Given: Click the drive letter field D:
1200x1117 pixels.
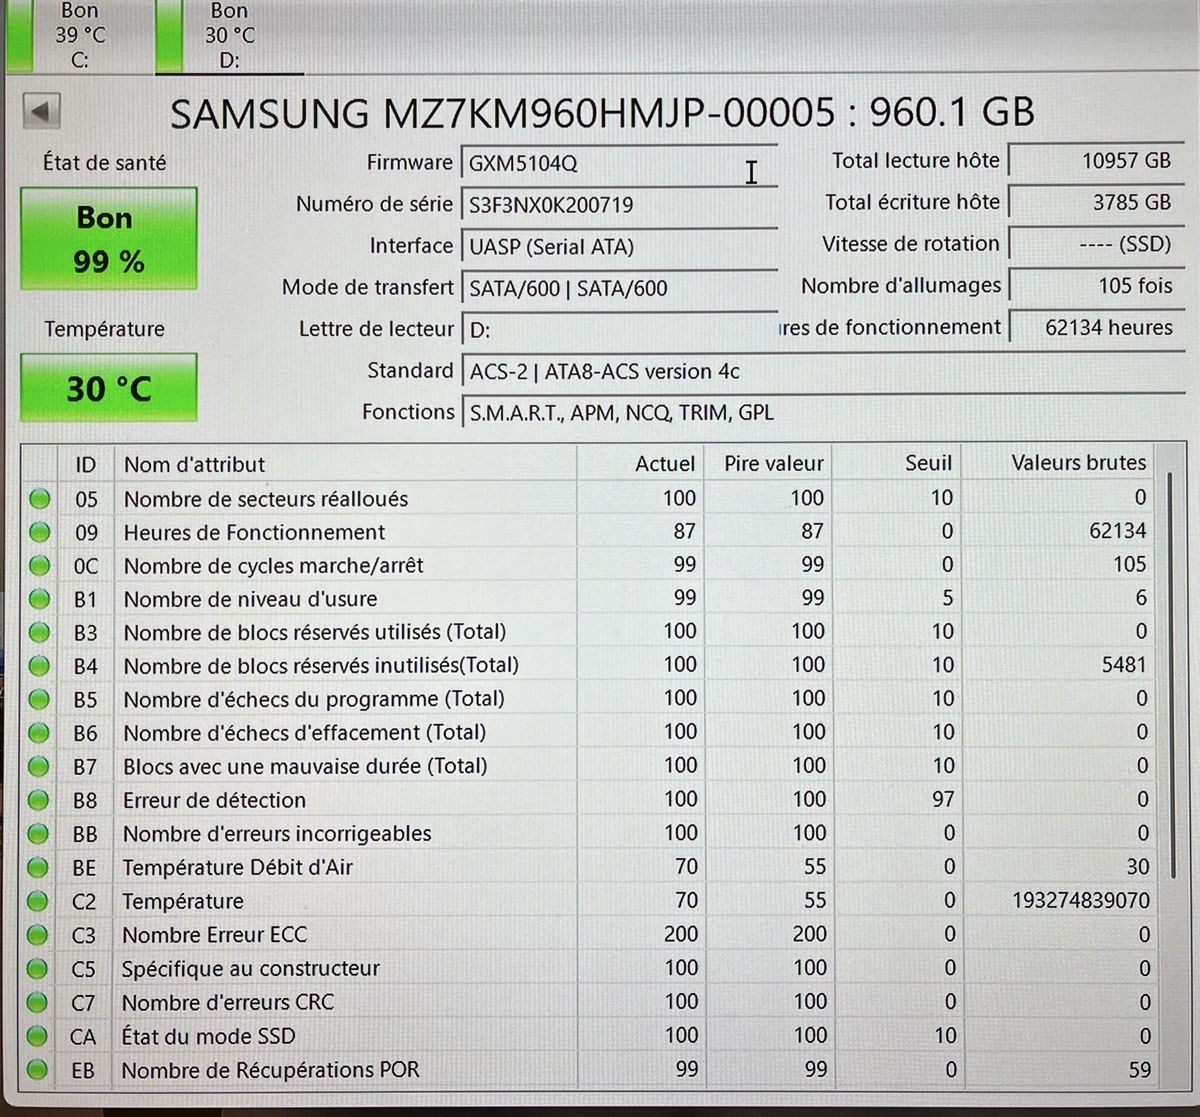Looking at the screenshot, I should 619,330.
